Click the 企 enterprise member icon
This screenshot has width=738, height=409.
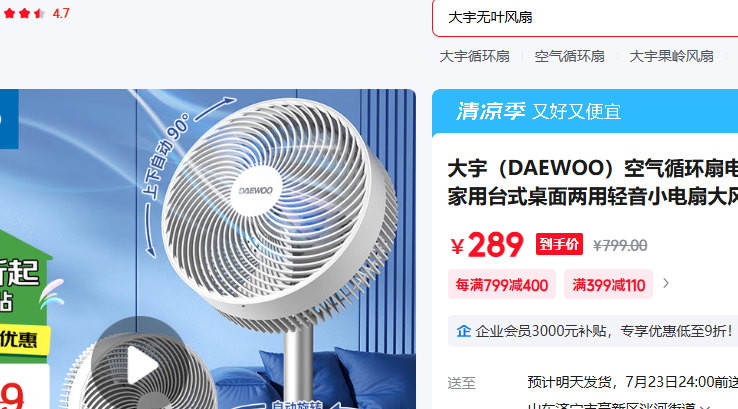coord(464,331)
